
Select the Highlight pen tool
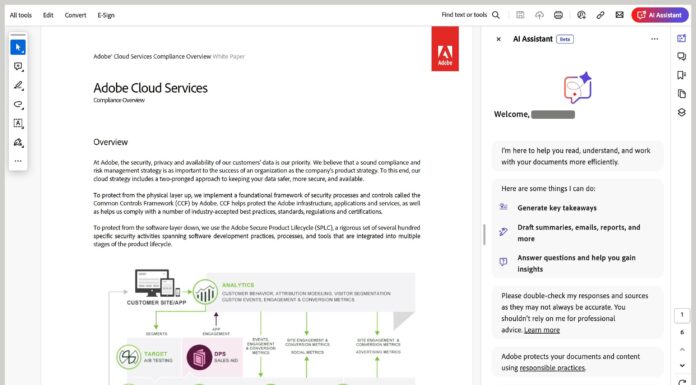[x=18, y=85]
